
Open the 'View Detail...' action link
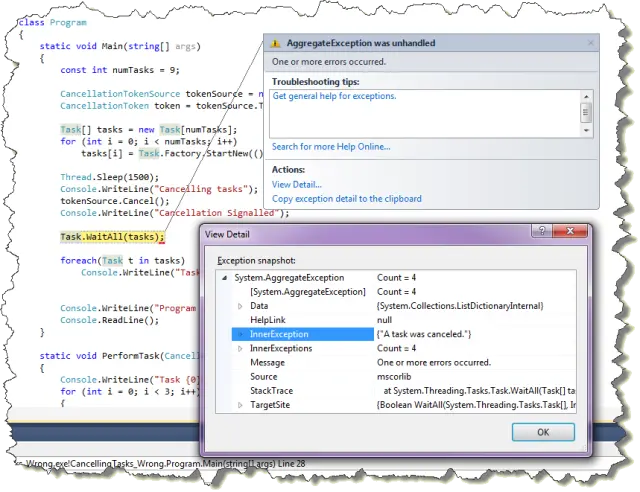[297, 185]
